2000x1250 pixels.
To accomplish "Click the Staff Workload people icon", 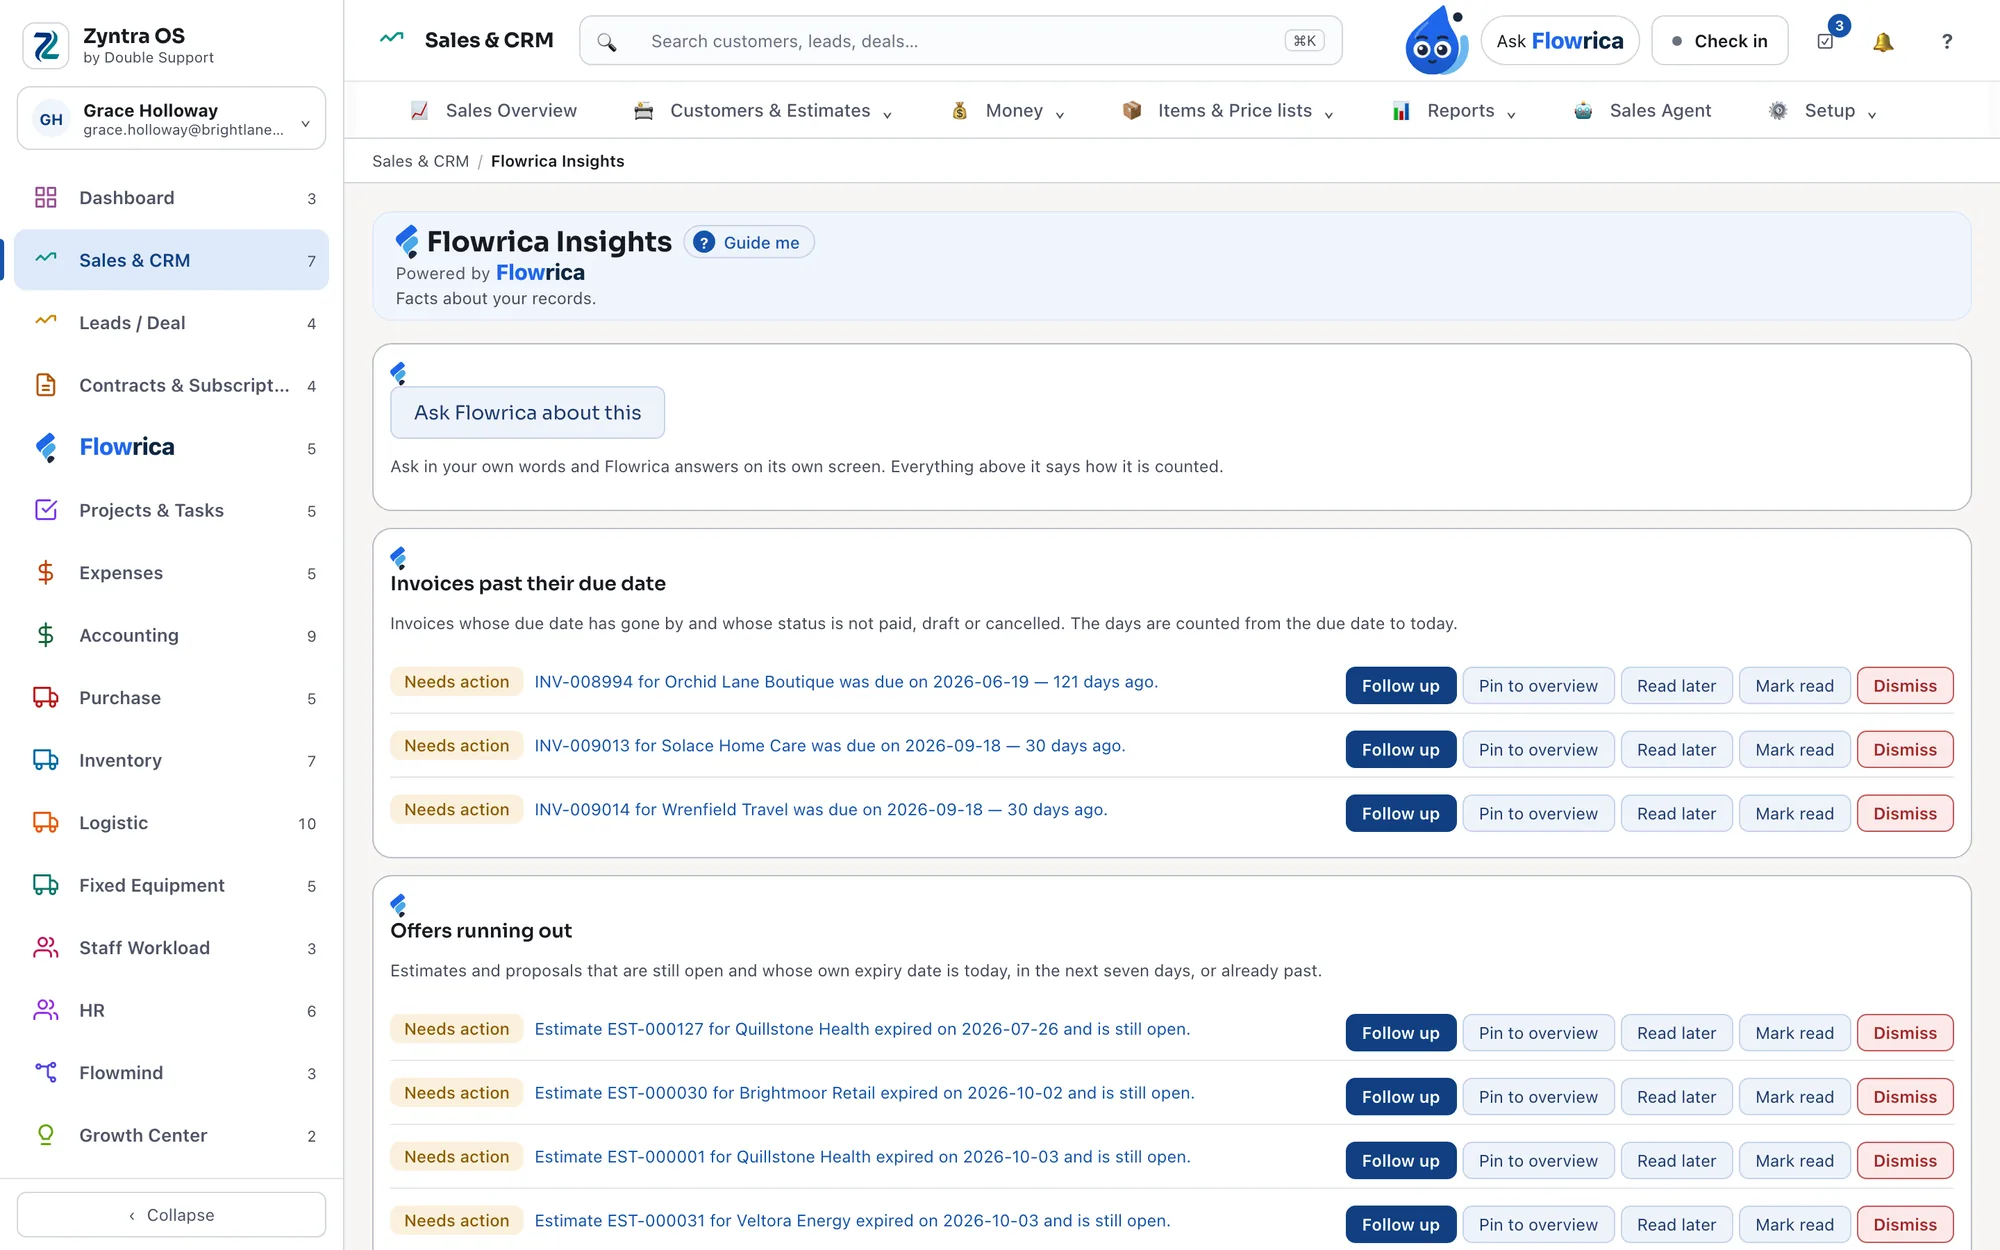I will pos(46,947).
